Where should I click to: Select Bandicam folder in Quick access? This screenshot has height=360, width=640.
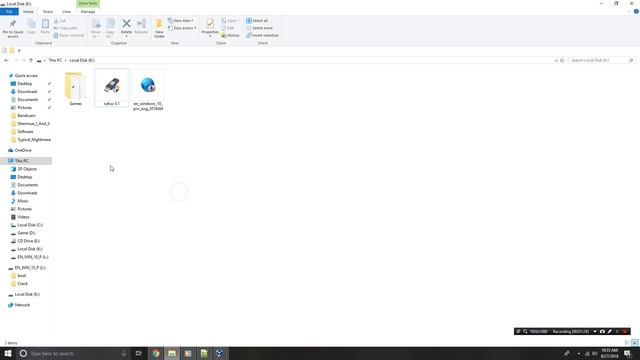[26, 116]
